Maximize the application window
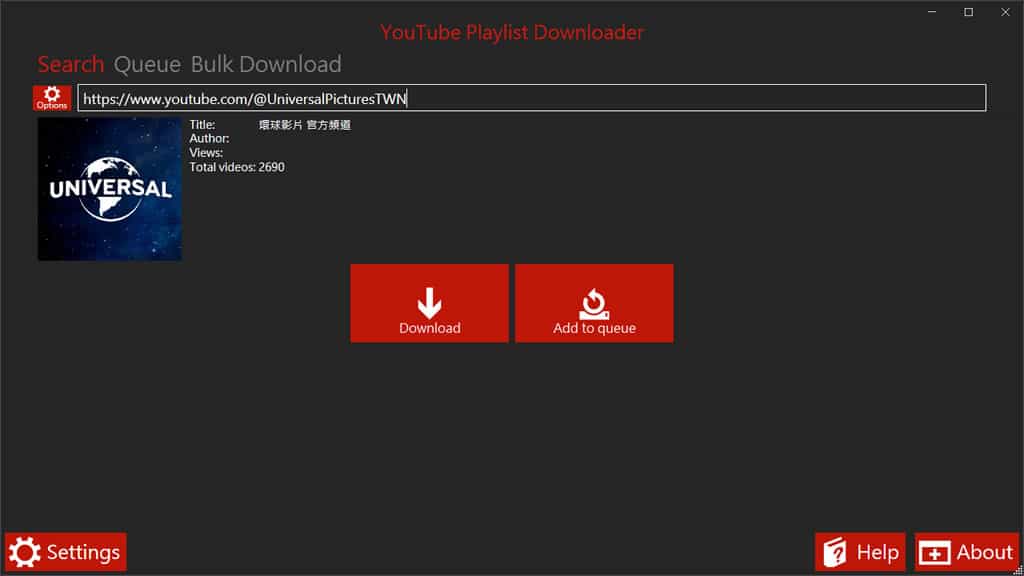Image resolution: width=1024 pixels, height=576 pixels. [x=968, y=12]
